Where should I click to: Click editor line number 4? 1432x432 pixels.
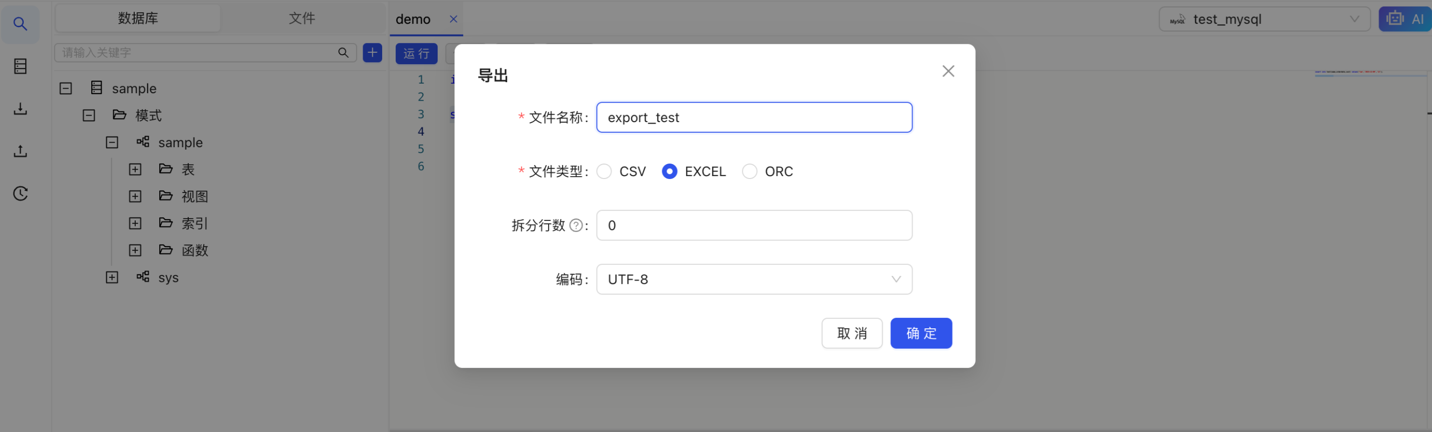[x=421, y=131]
